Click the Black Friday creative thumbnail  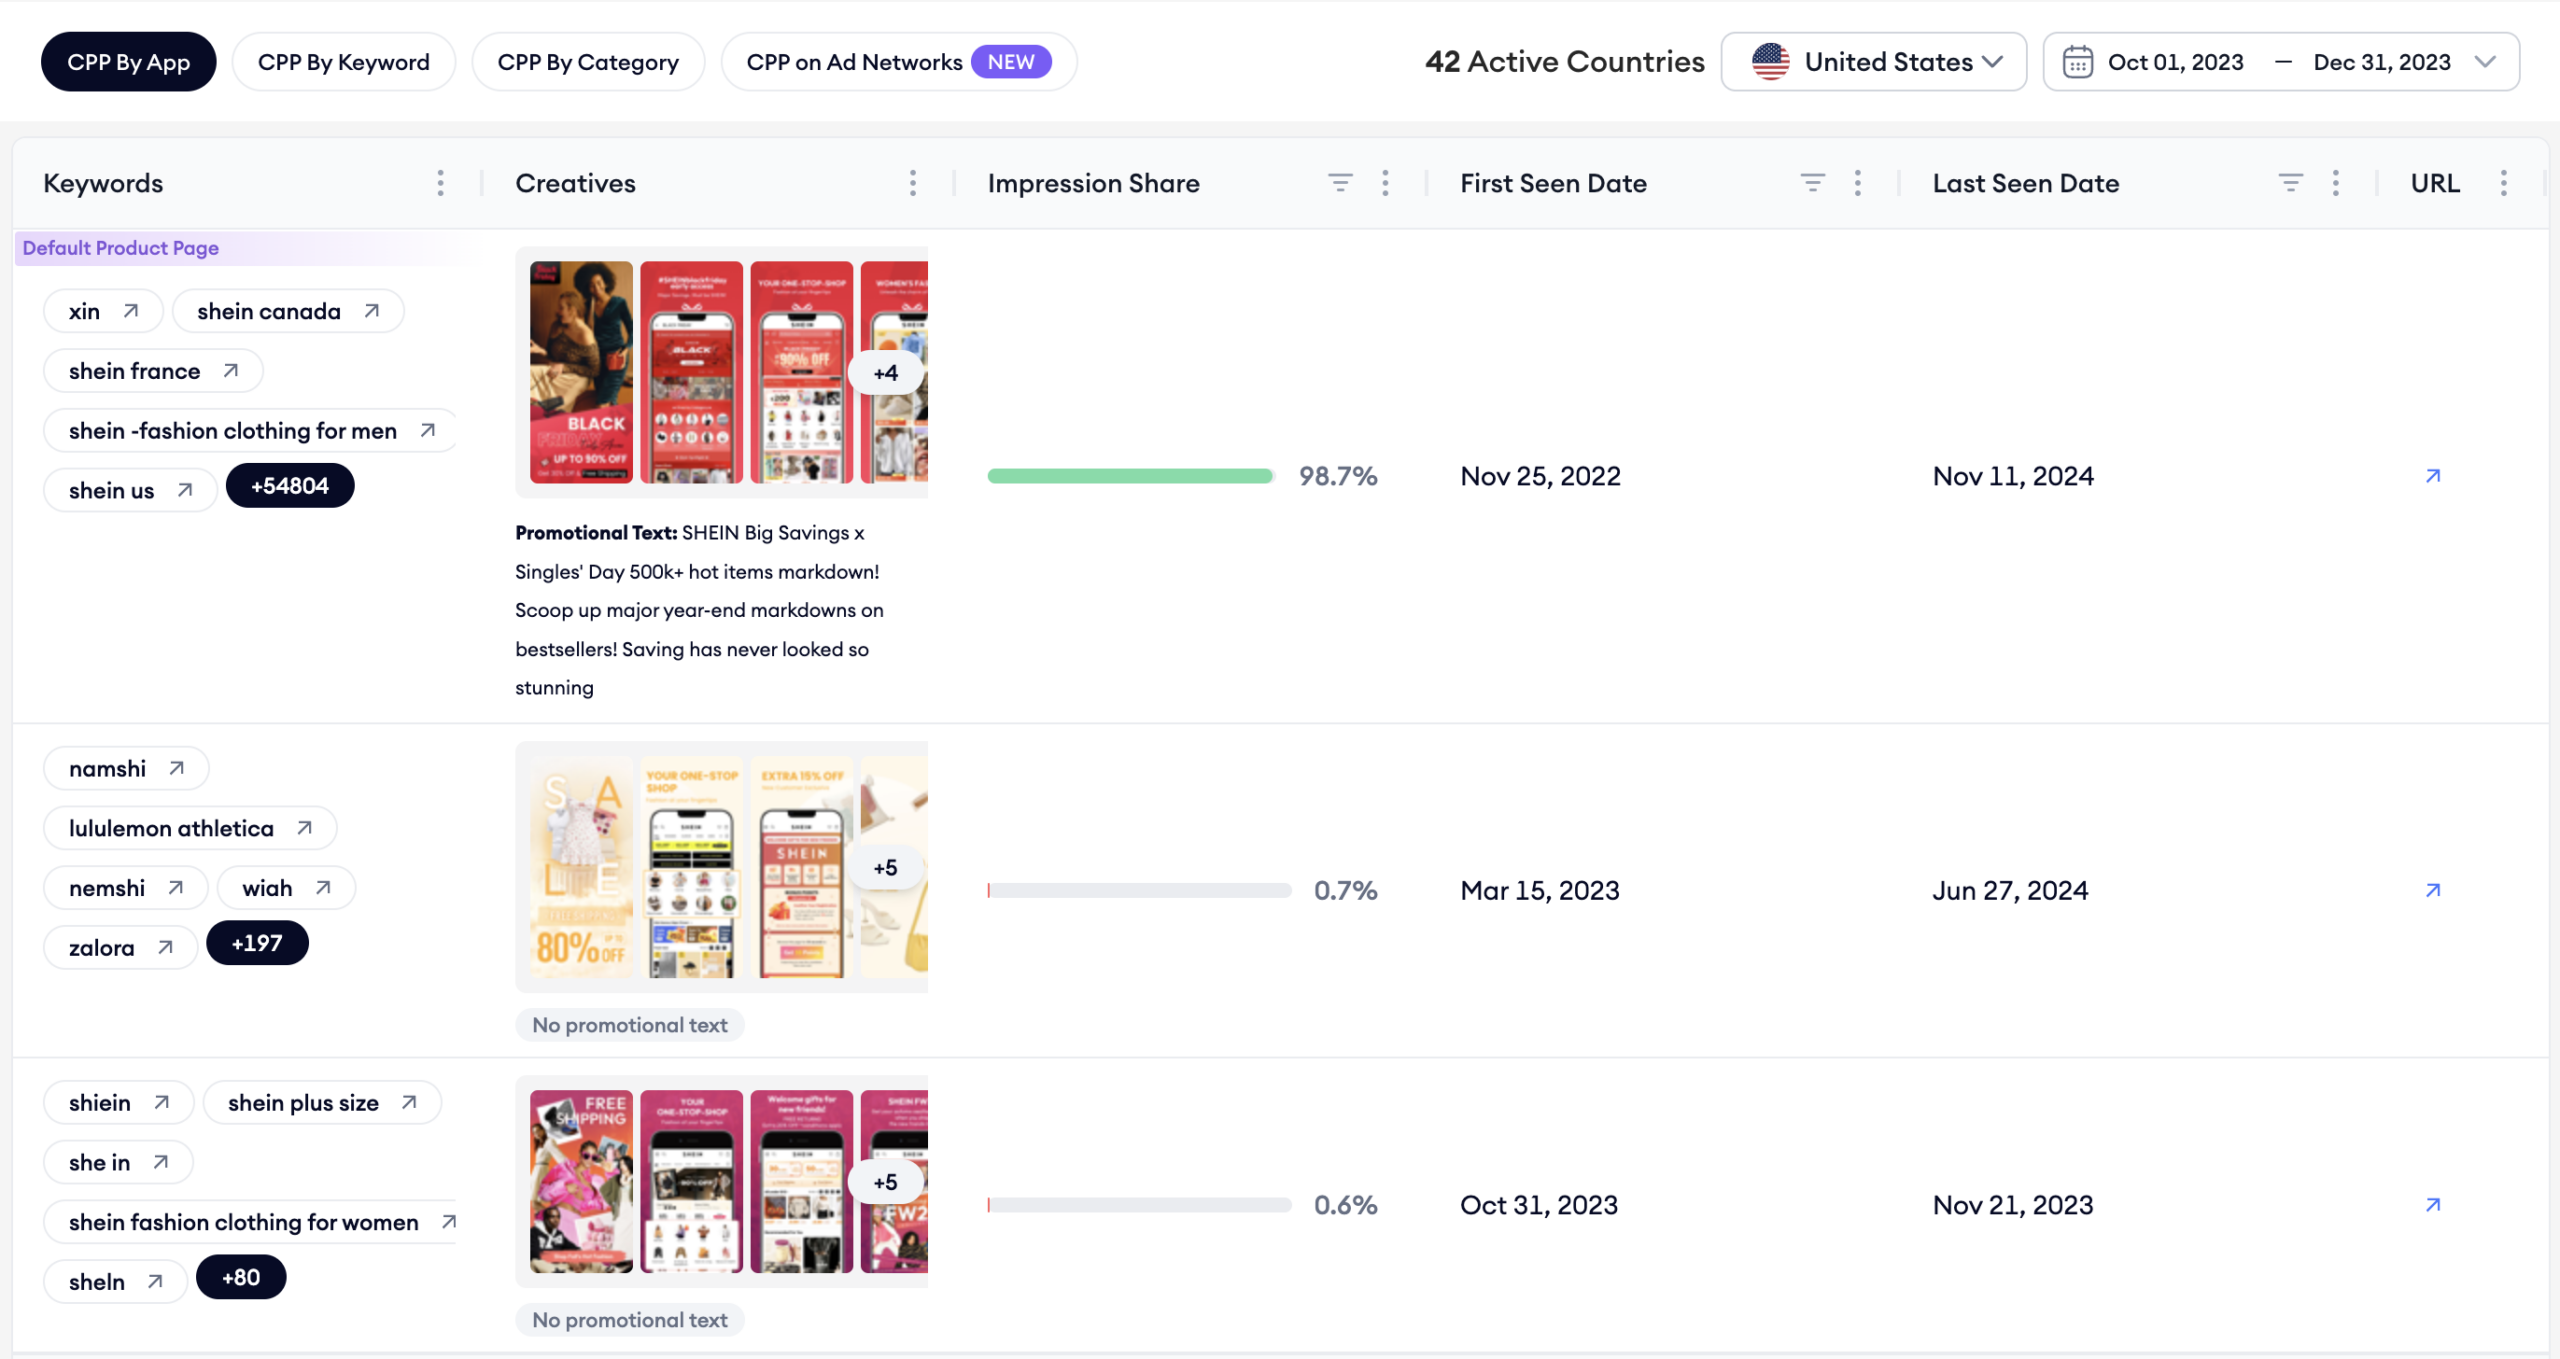tap(581, 372)
